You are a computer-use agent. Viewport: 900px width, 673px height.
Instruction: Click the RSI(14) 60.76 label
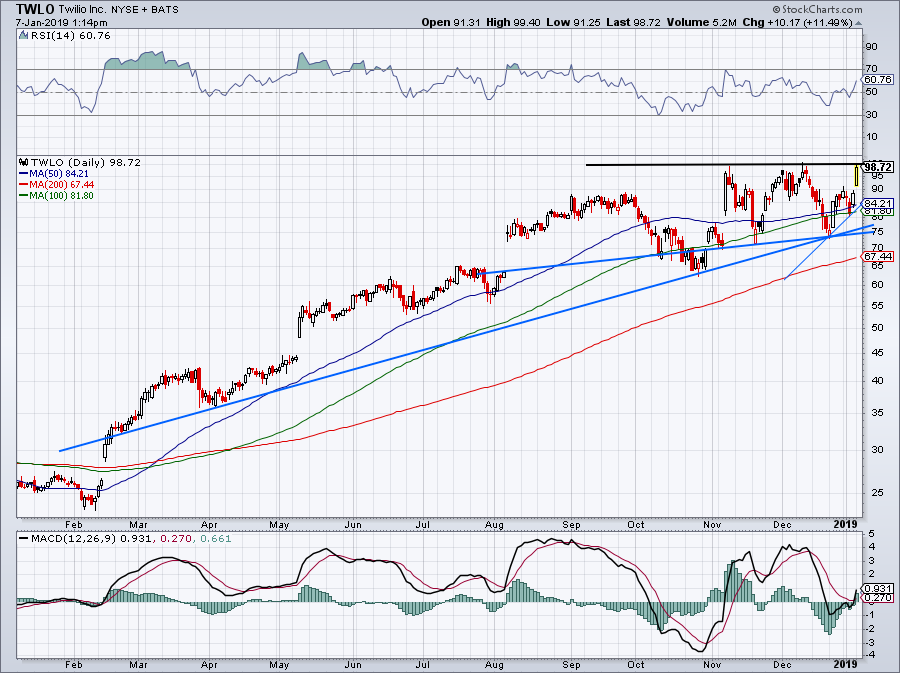[71, 36]
